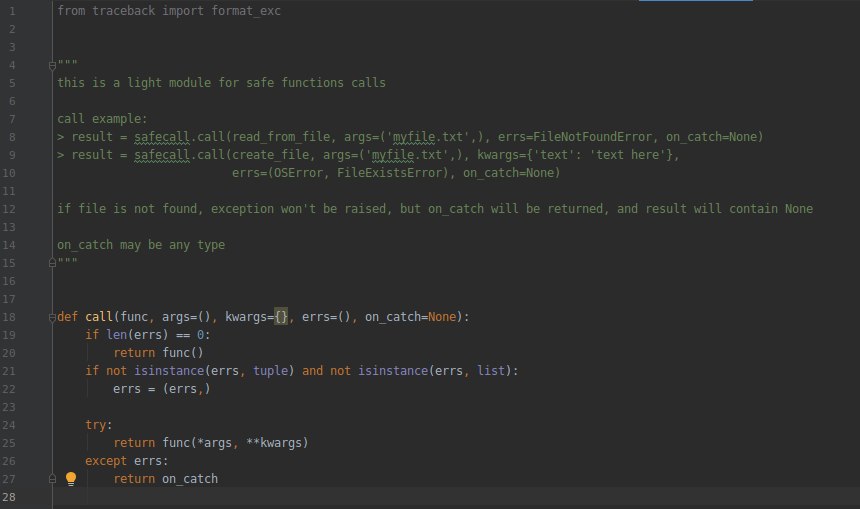Click 'on_catch=None' parameter in the def line
This screenshot has height=509, width=860.
coord(411,317)
